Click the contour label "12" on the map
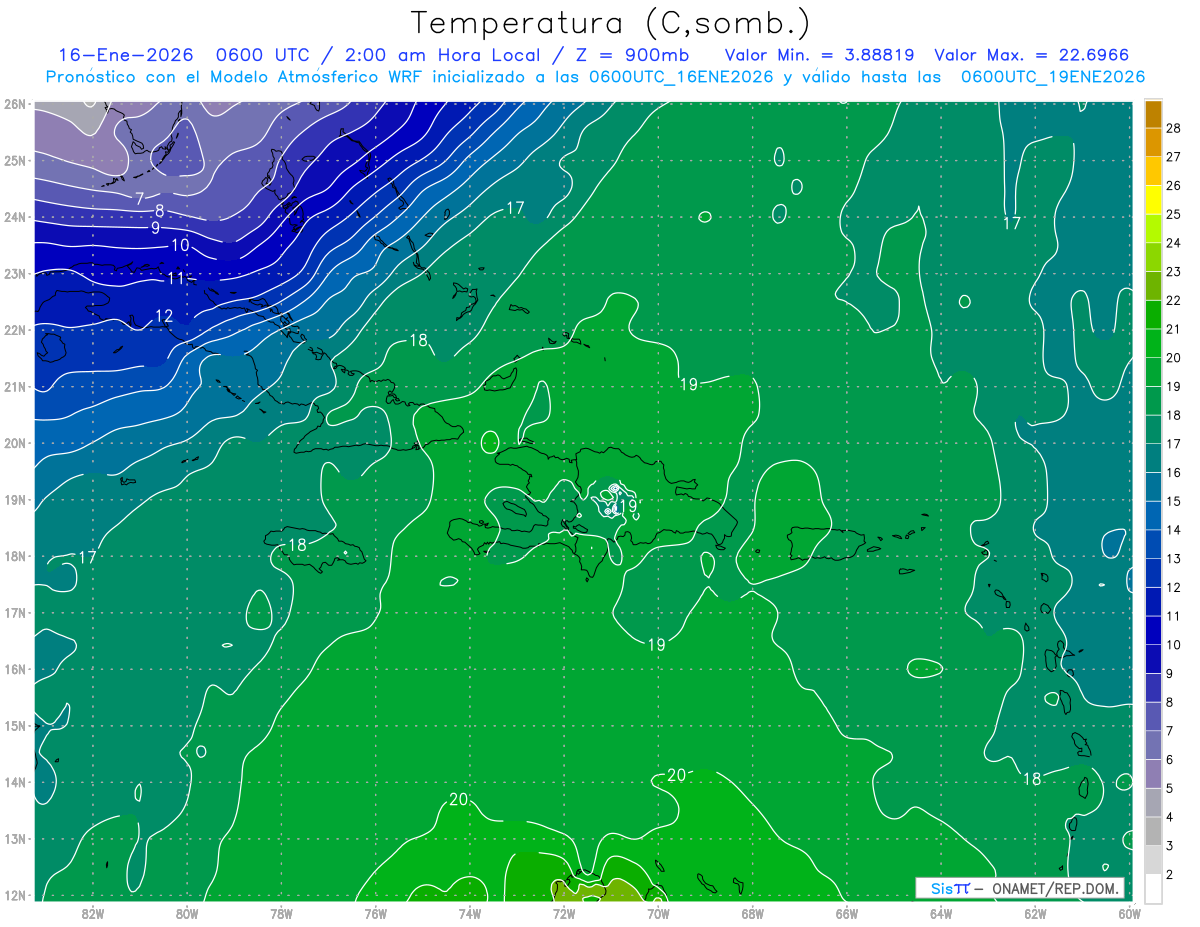This screenshot has height=927, width=1200. [164, 316]
